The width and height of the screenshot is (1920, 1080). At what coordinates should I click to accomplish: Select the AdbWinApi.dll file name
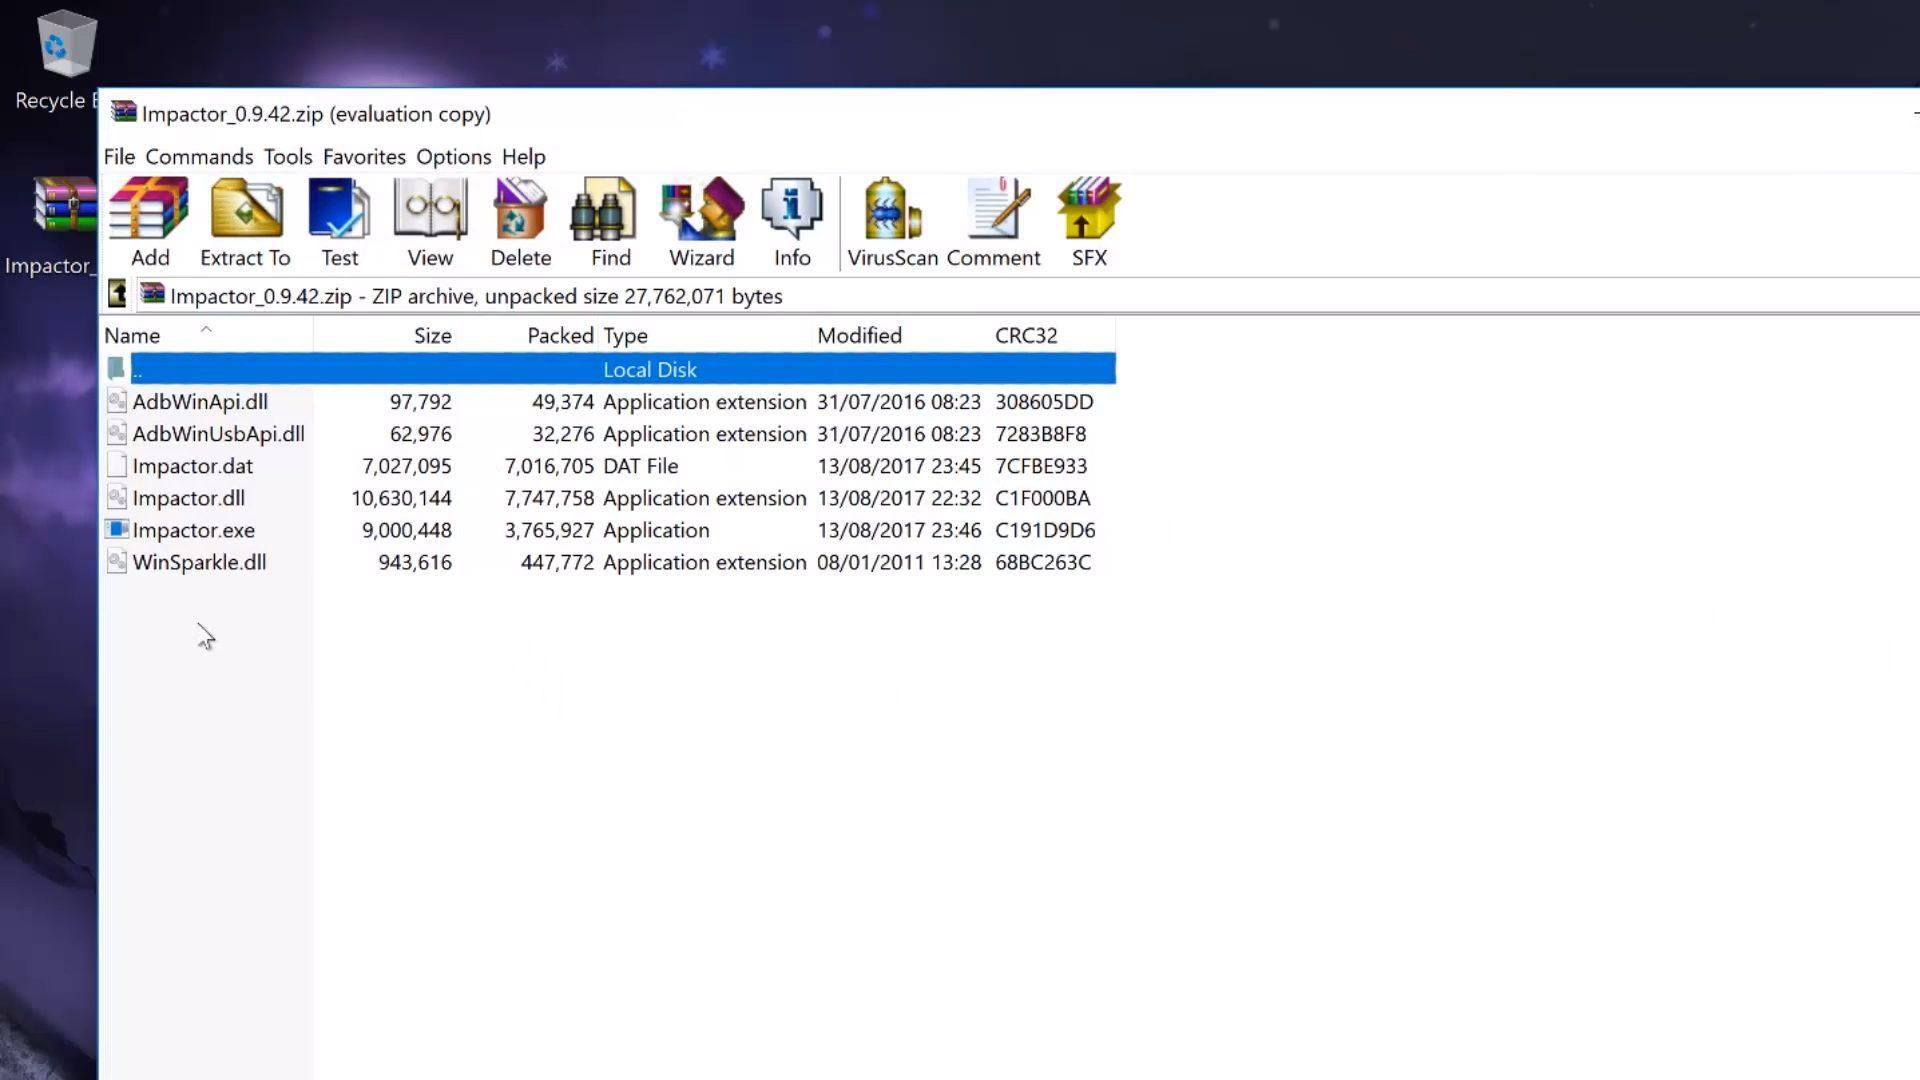tap(200, 402)
